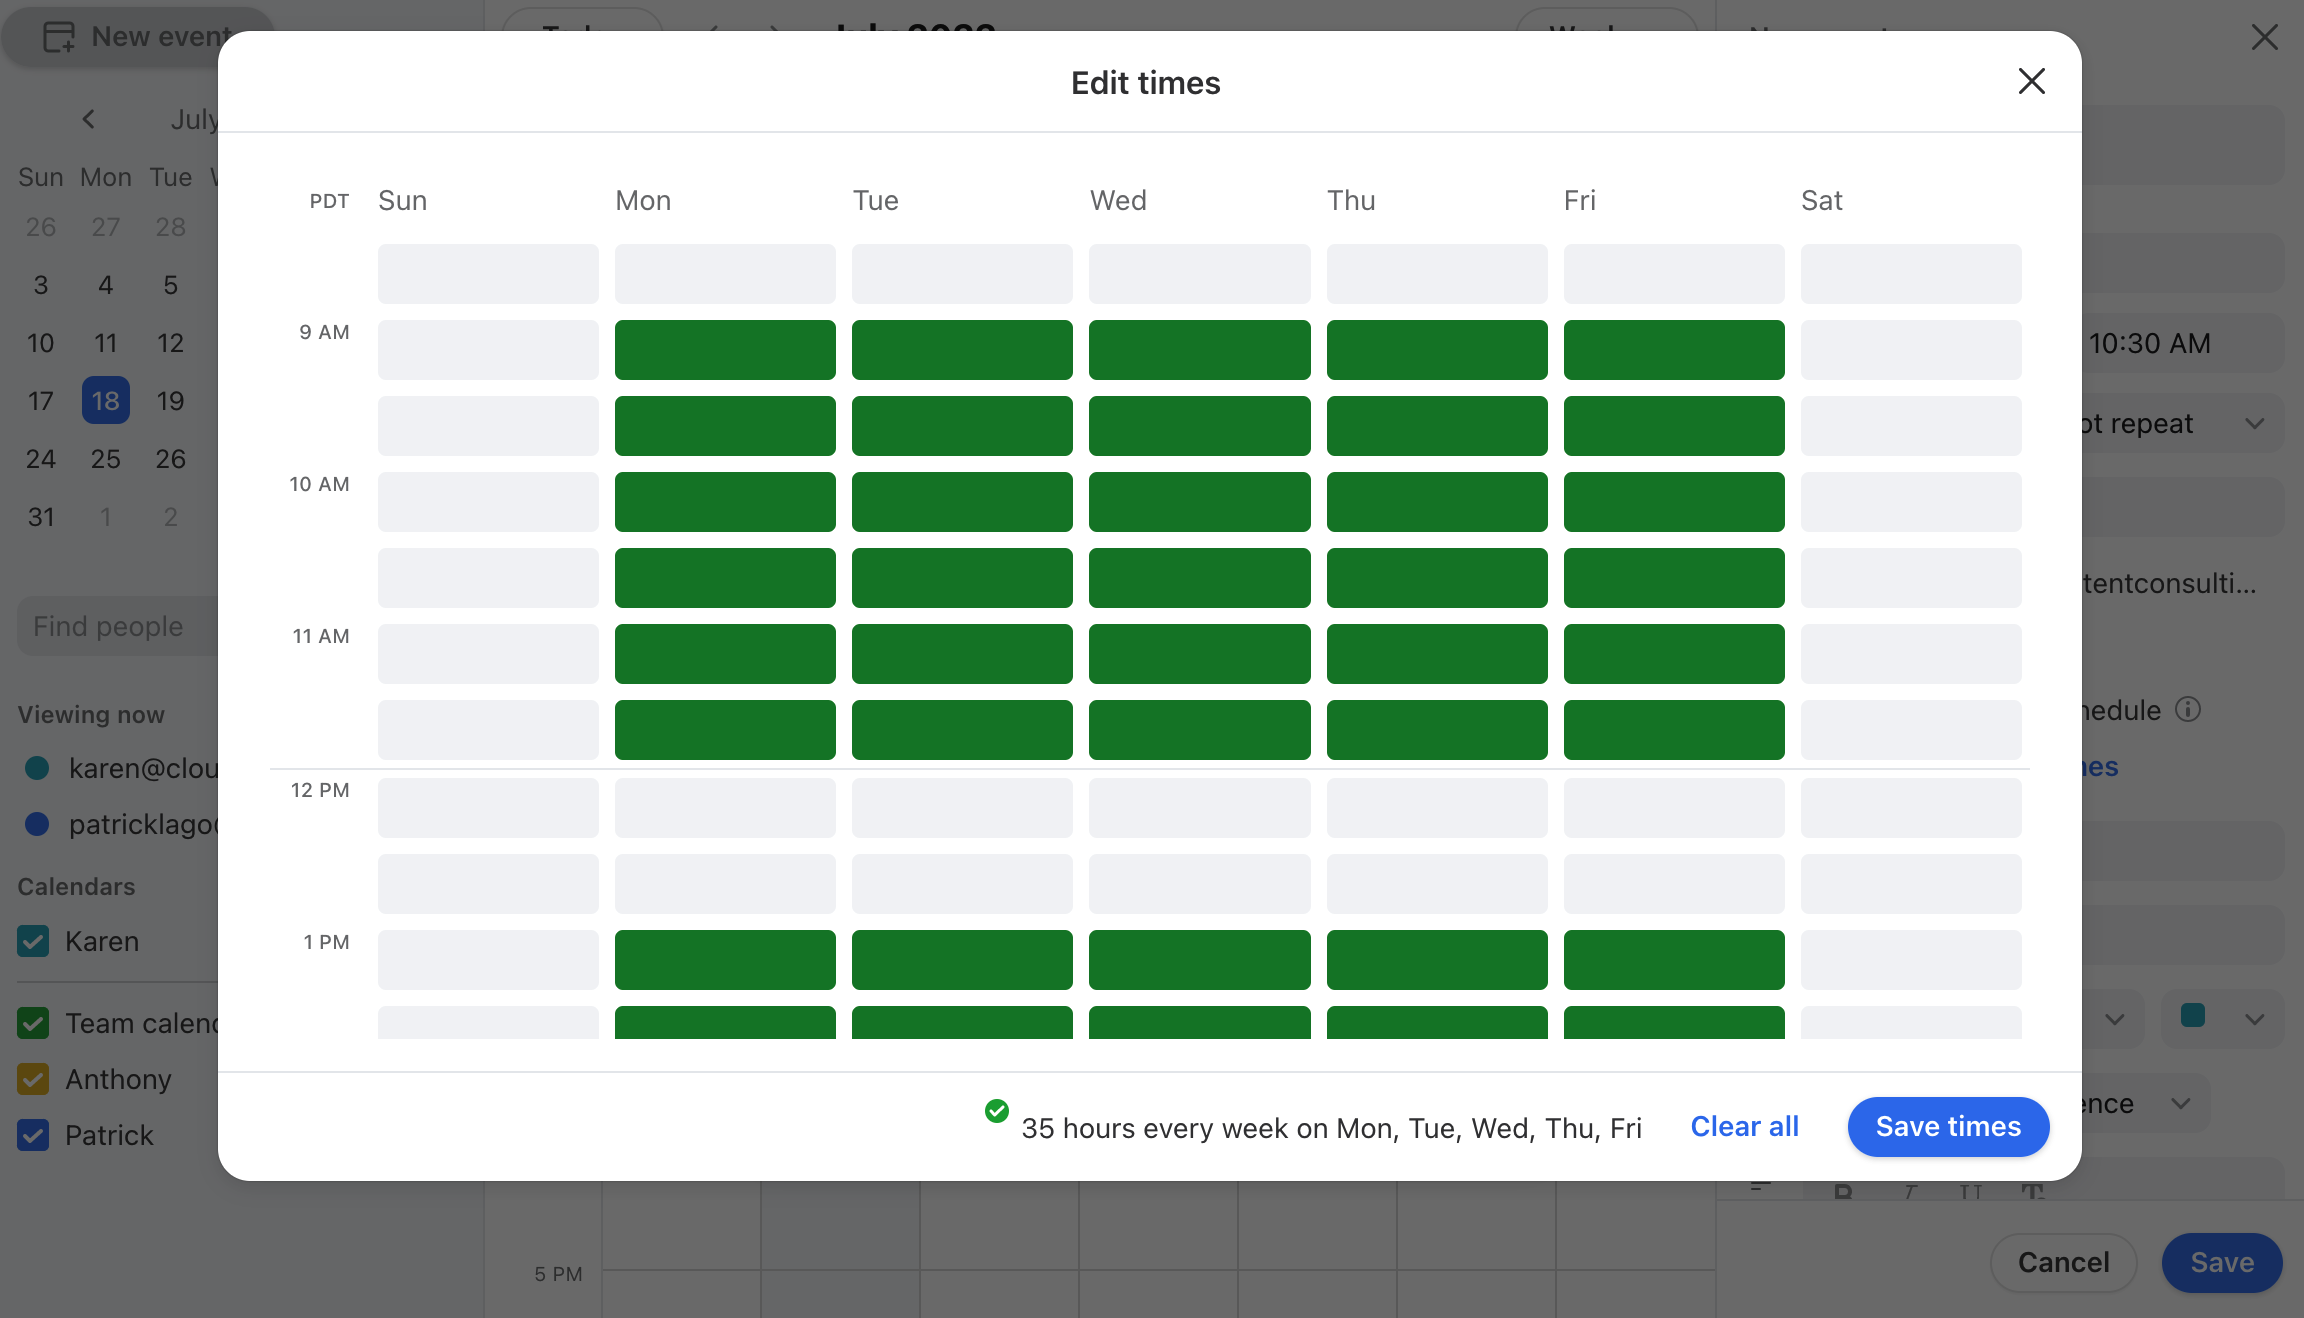Click Find people search field
The height and width of the screenshot is (1318, 2304).
[x=118, y=627]
